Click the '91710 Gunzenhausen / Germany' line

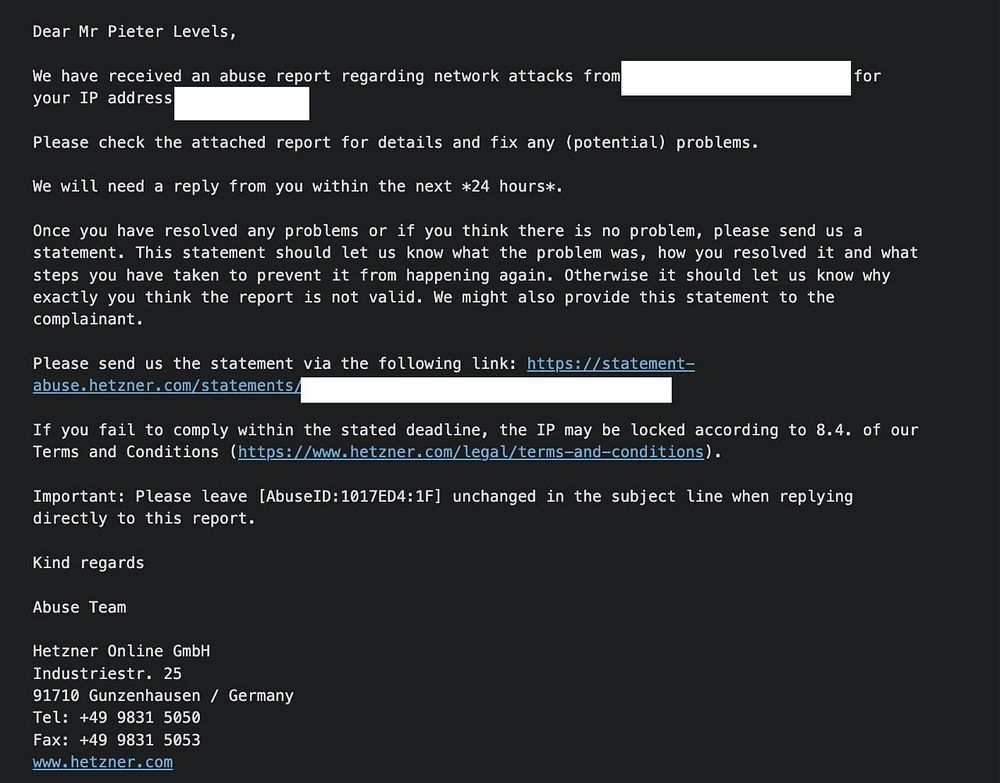[163, 696]
